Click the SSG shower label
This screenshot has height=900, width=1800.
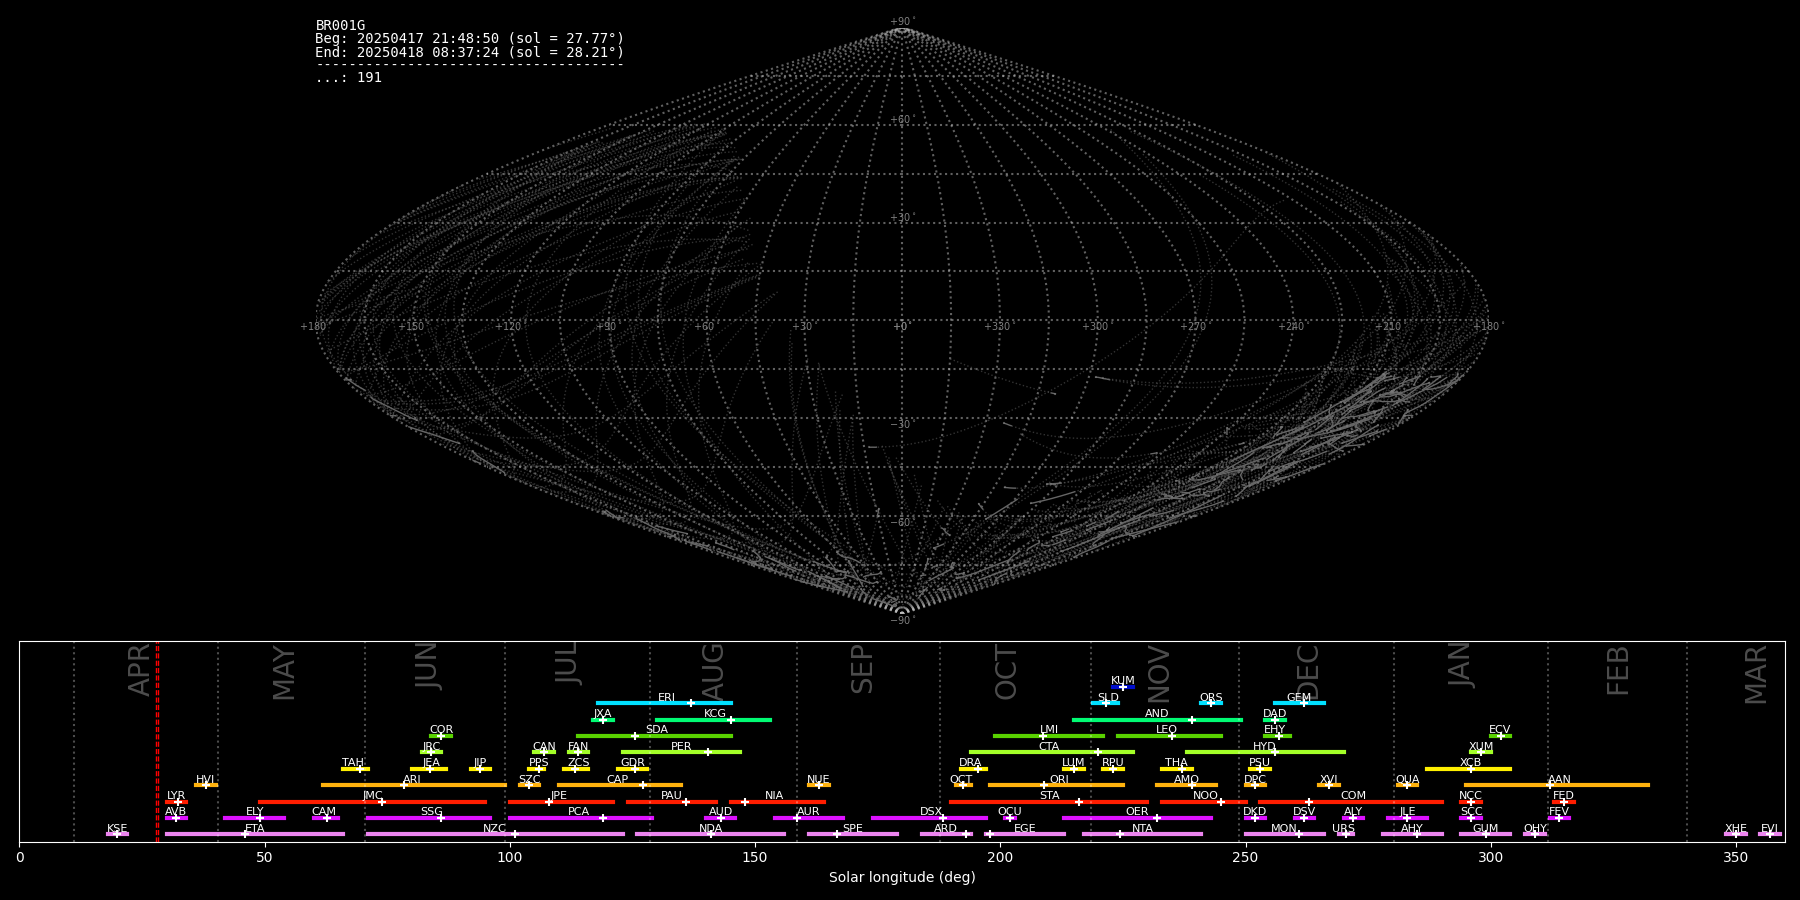431,812
